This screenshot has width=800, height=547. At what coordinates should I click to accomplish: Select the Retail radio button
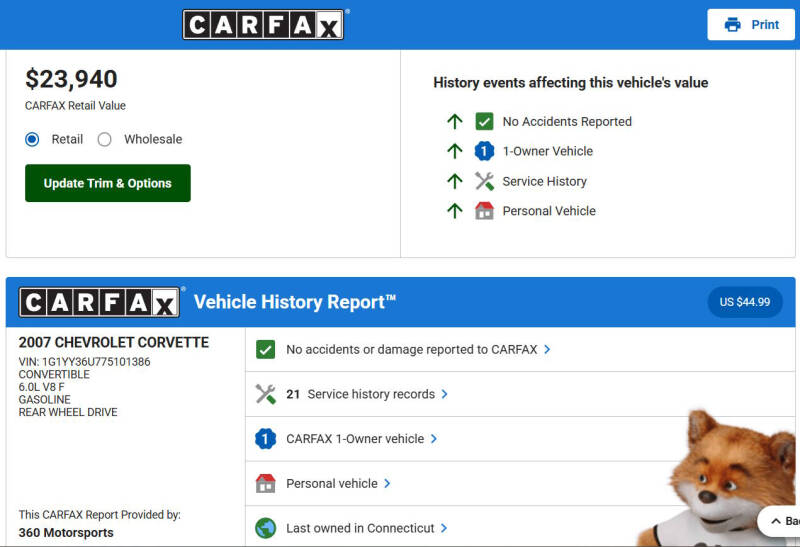pyautogui.click(x=32, y=139)
